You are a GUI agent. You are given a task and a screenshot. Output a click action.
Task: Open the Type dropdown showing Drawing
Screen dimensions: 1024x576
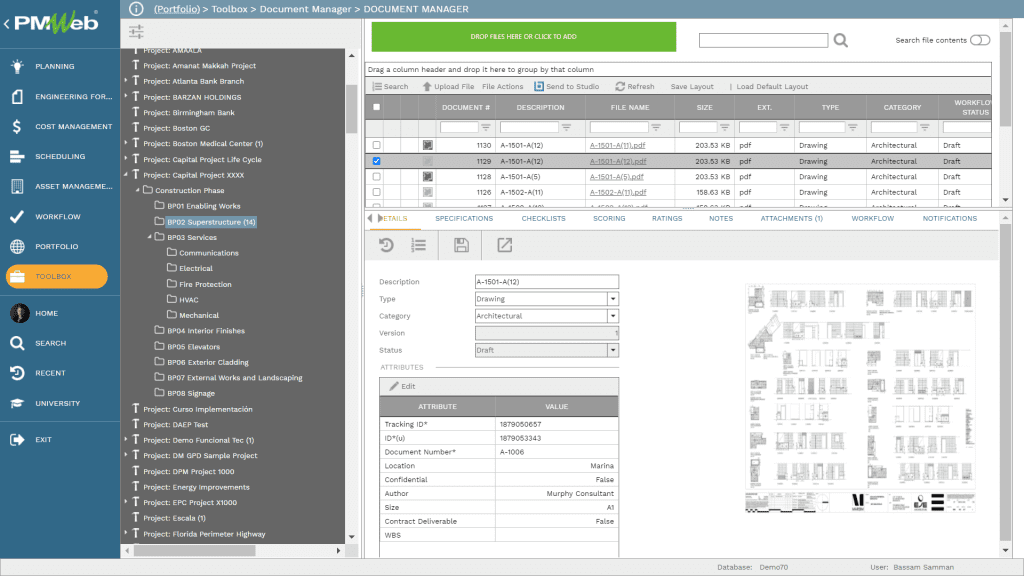click(611, 298)
